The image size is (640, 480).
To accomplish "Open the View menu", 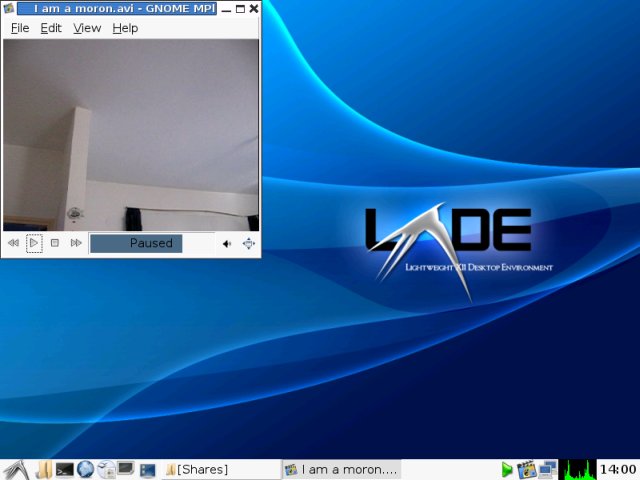I will point(87,28).
